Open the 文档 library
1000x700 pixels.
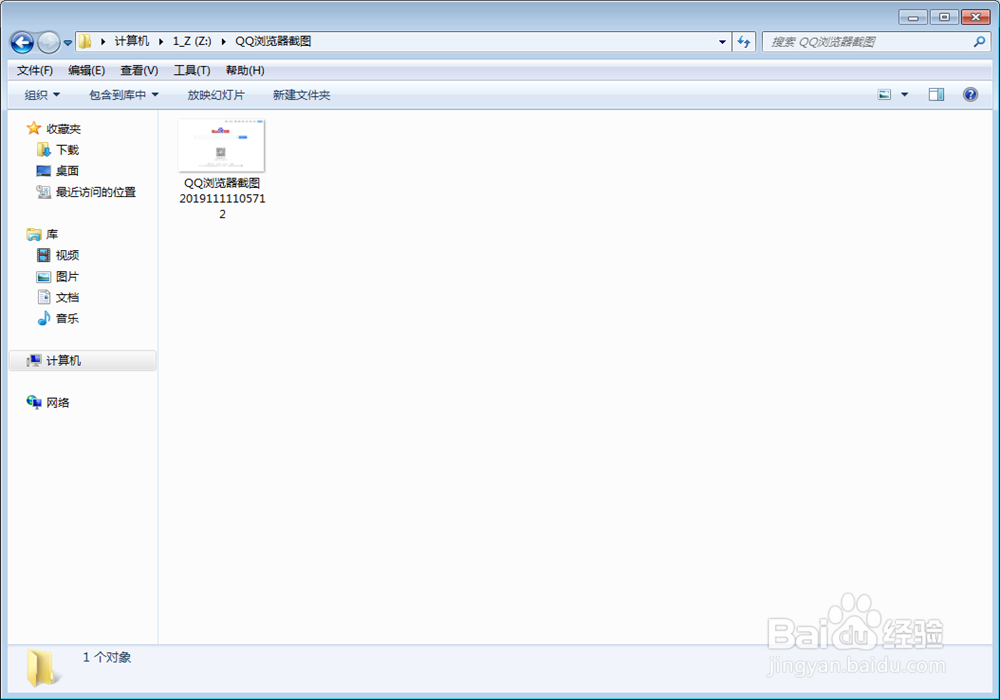pyautogui.click(x=58, y=298)
